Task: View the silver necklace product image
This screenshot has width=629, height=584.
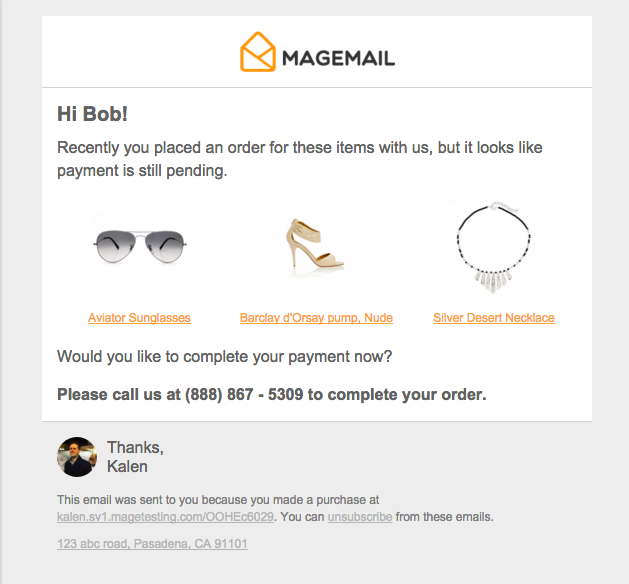Action: coord(494,246)
